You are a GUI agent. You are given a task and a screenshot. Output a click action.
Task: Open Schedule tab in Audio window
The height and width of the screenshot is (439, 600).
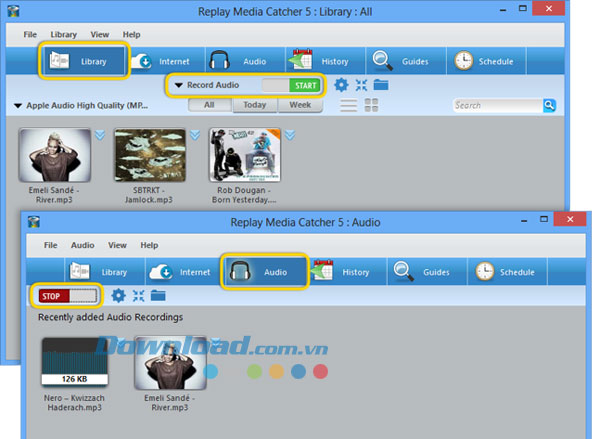click(507, 272)
